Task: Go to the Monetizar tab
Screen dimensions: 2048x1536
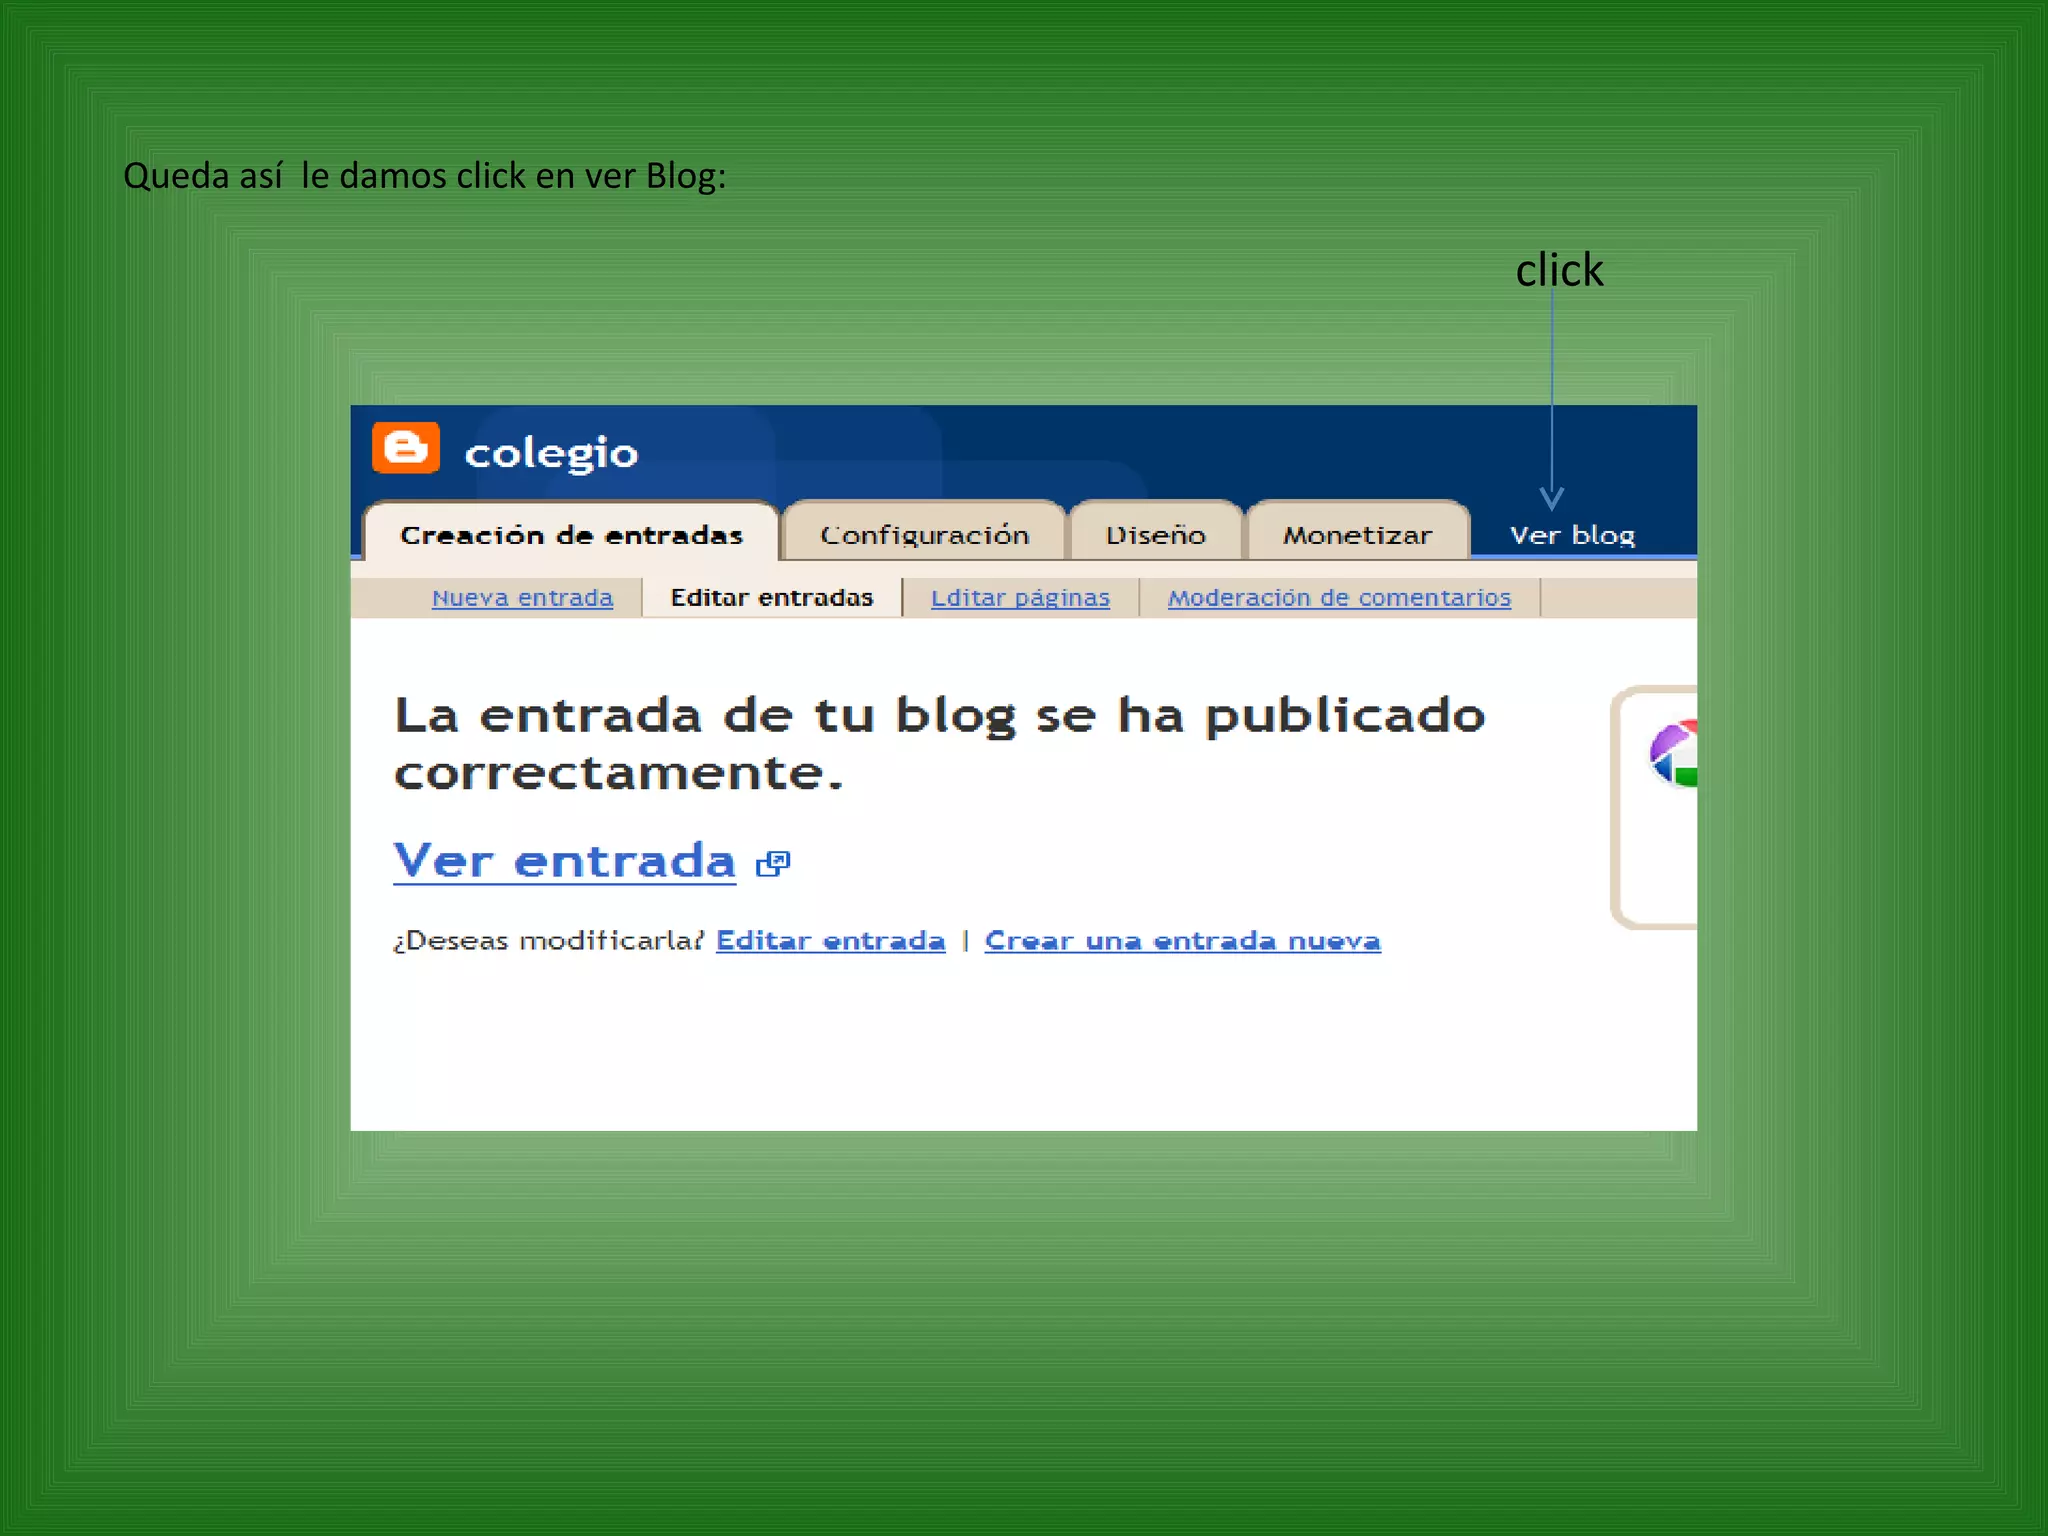Action: [x=1358, y=532]
